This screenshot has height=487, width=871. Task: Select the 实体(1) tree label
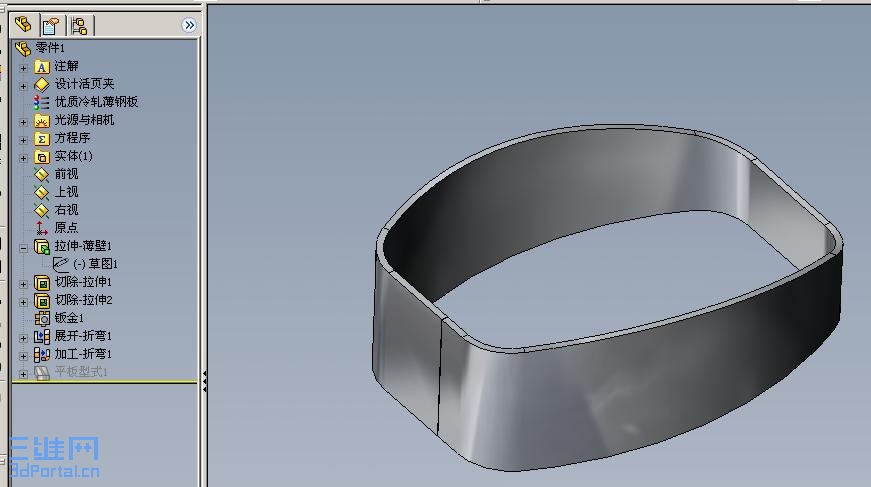[73, 156]
